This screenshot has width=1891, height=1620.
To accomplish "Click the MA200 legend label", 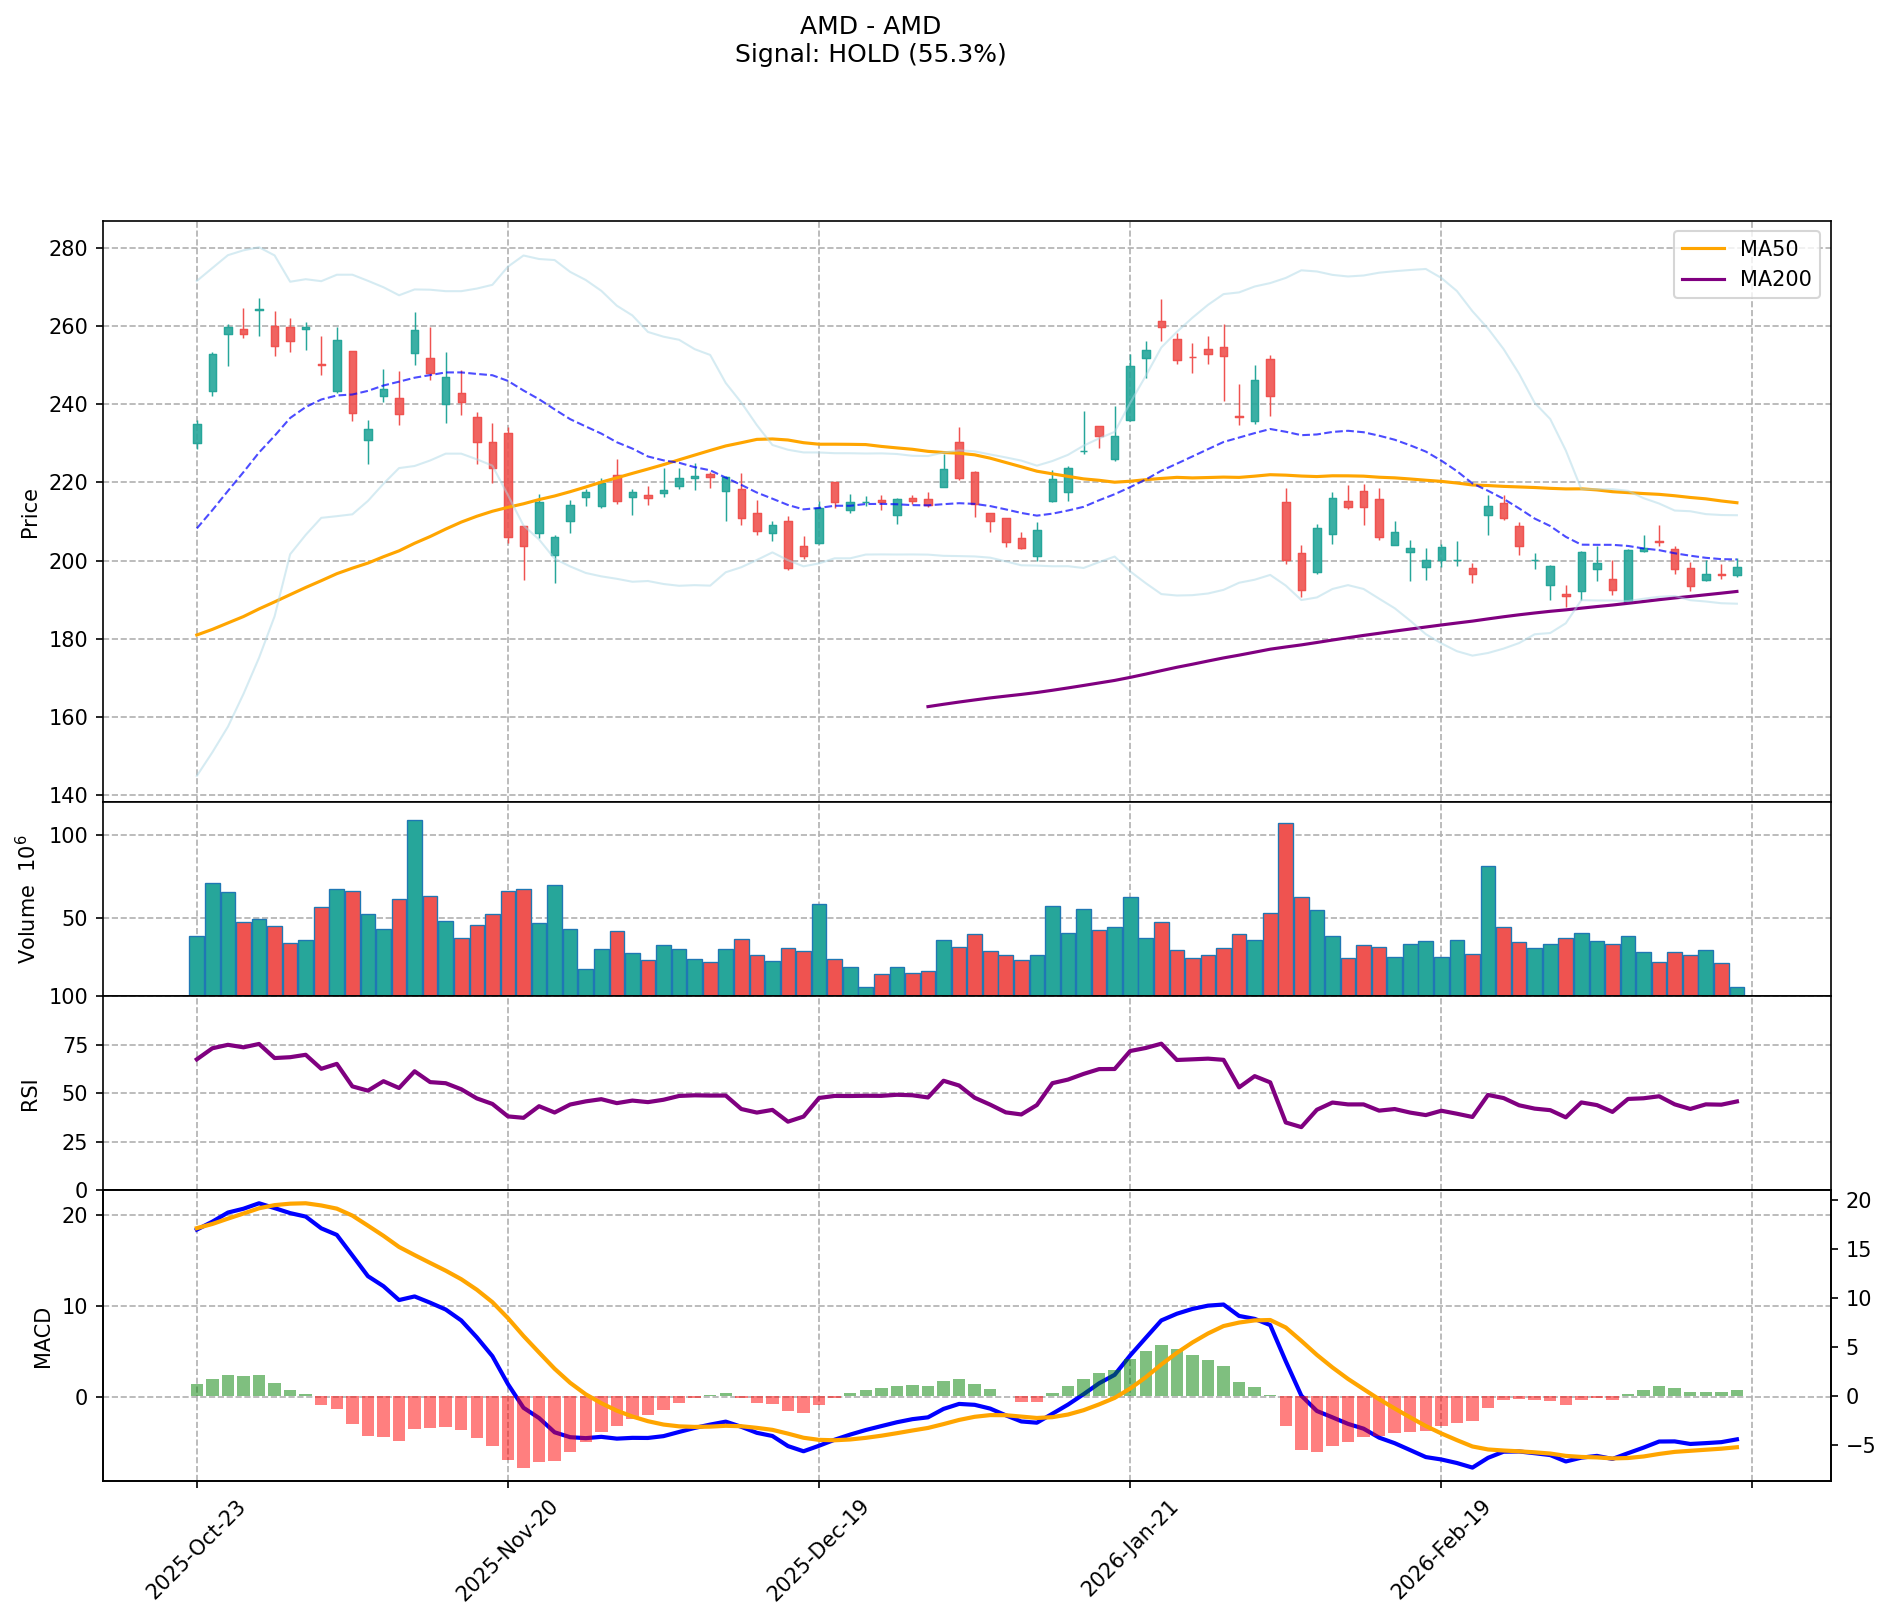I will [1775, 280].
